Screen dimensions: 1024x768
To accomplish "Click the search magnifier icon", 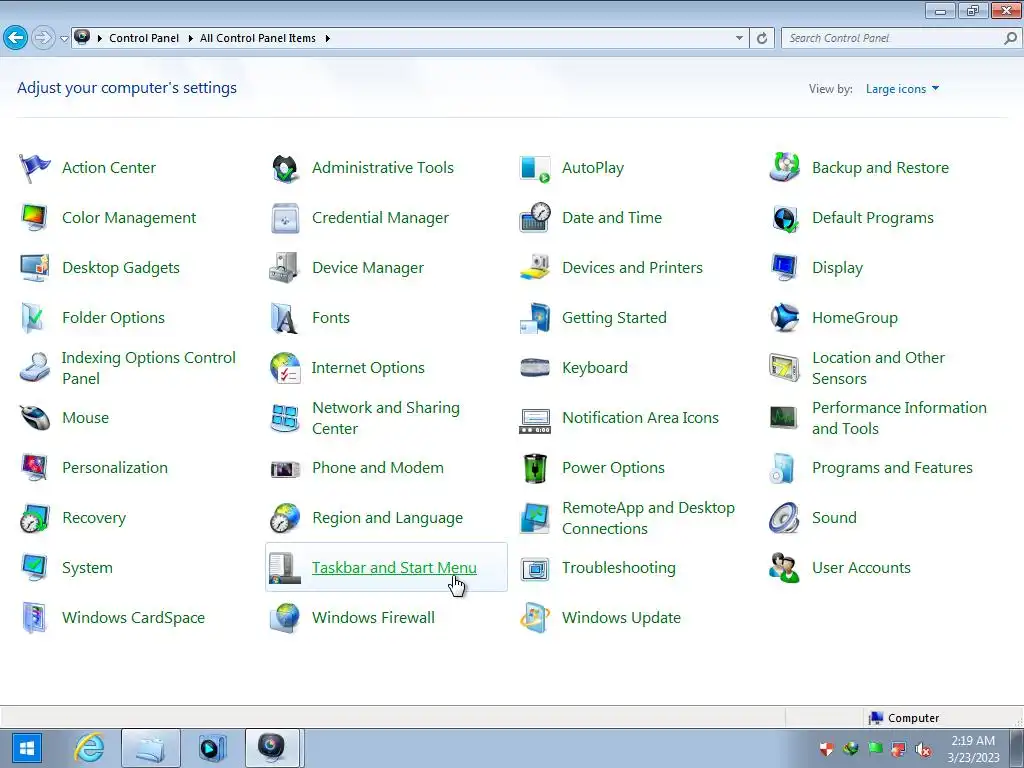I will point(1010,38).
